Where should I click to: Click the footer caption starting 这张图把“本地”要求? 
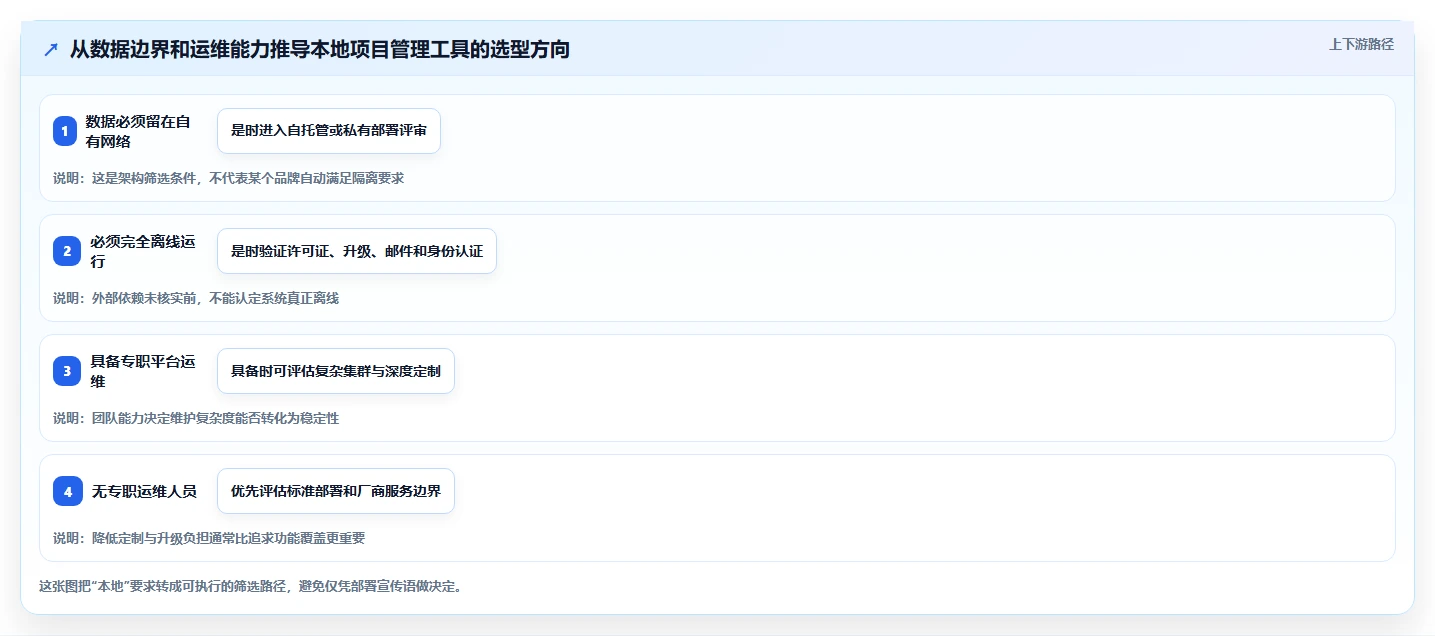(x=251, y=586)
